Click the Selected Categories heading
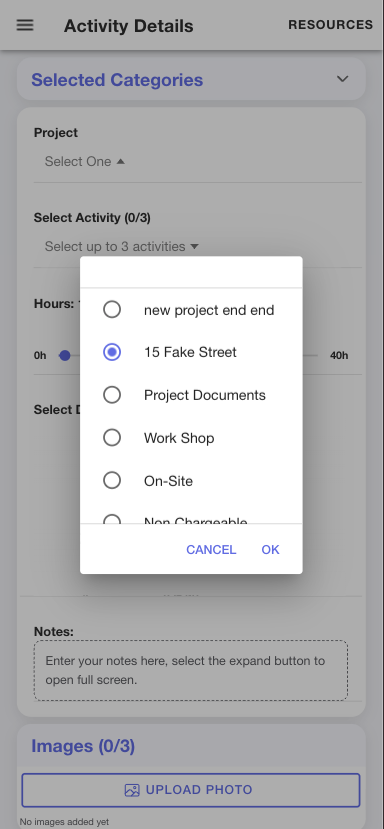The height and width of the screenshot is (829, 384). [117, 80]
